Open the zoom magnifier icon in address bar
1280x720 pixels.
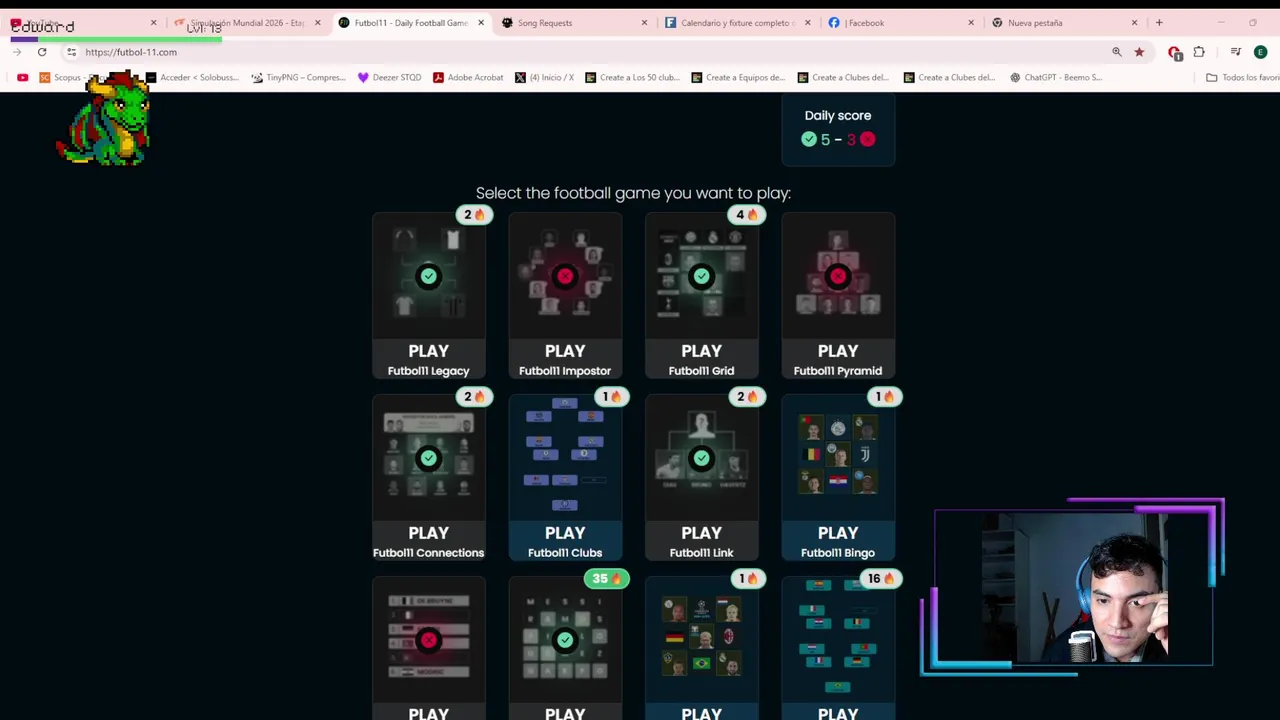(1117, 52)
